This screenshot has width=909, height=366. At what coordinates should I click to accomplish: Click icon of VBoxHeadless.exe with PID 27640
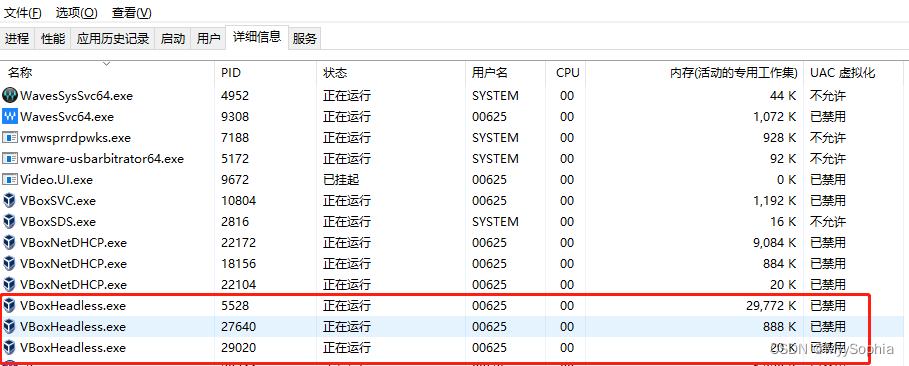pyautogui.click(x=10, y=327)
